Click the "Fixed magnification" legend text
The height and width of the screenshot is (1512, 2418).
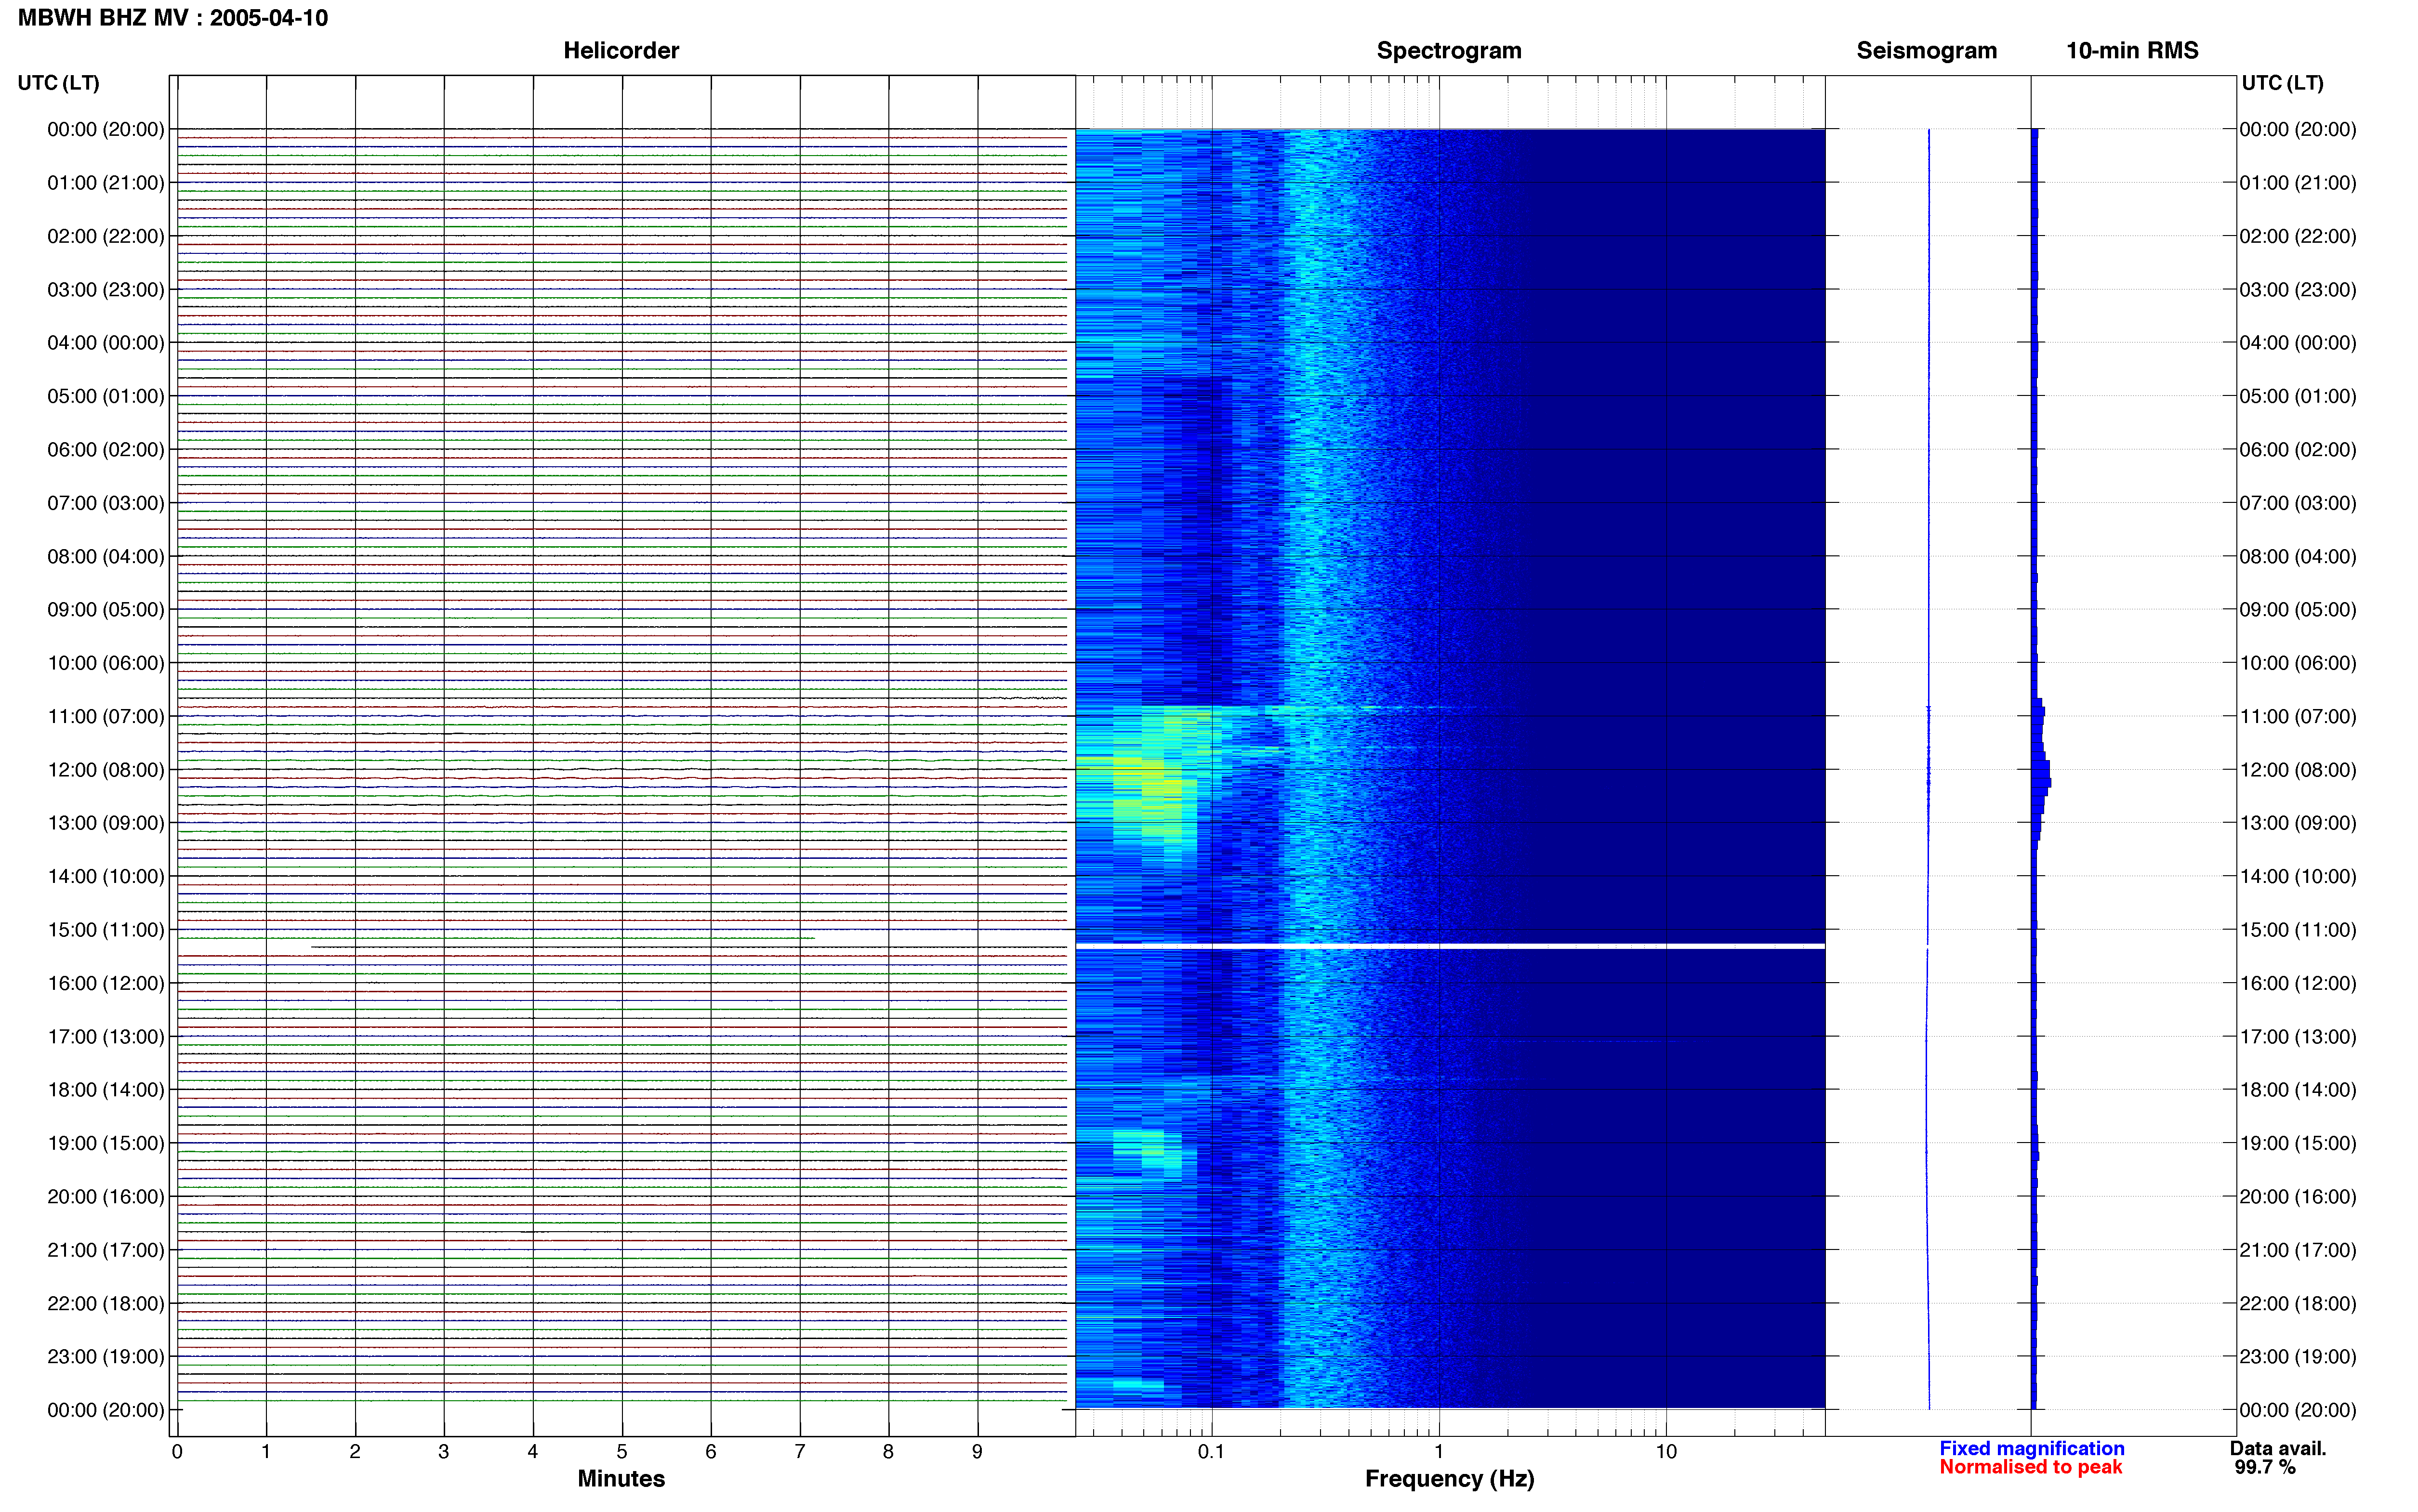point(2031,1448)
